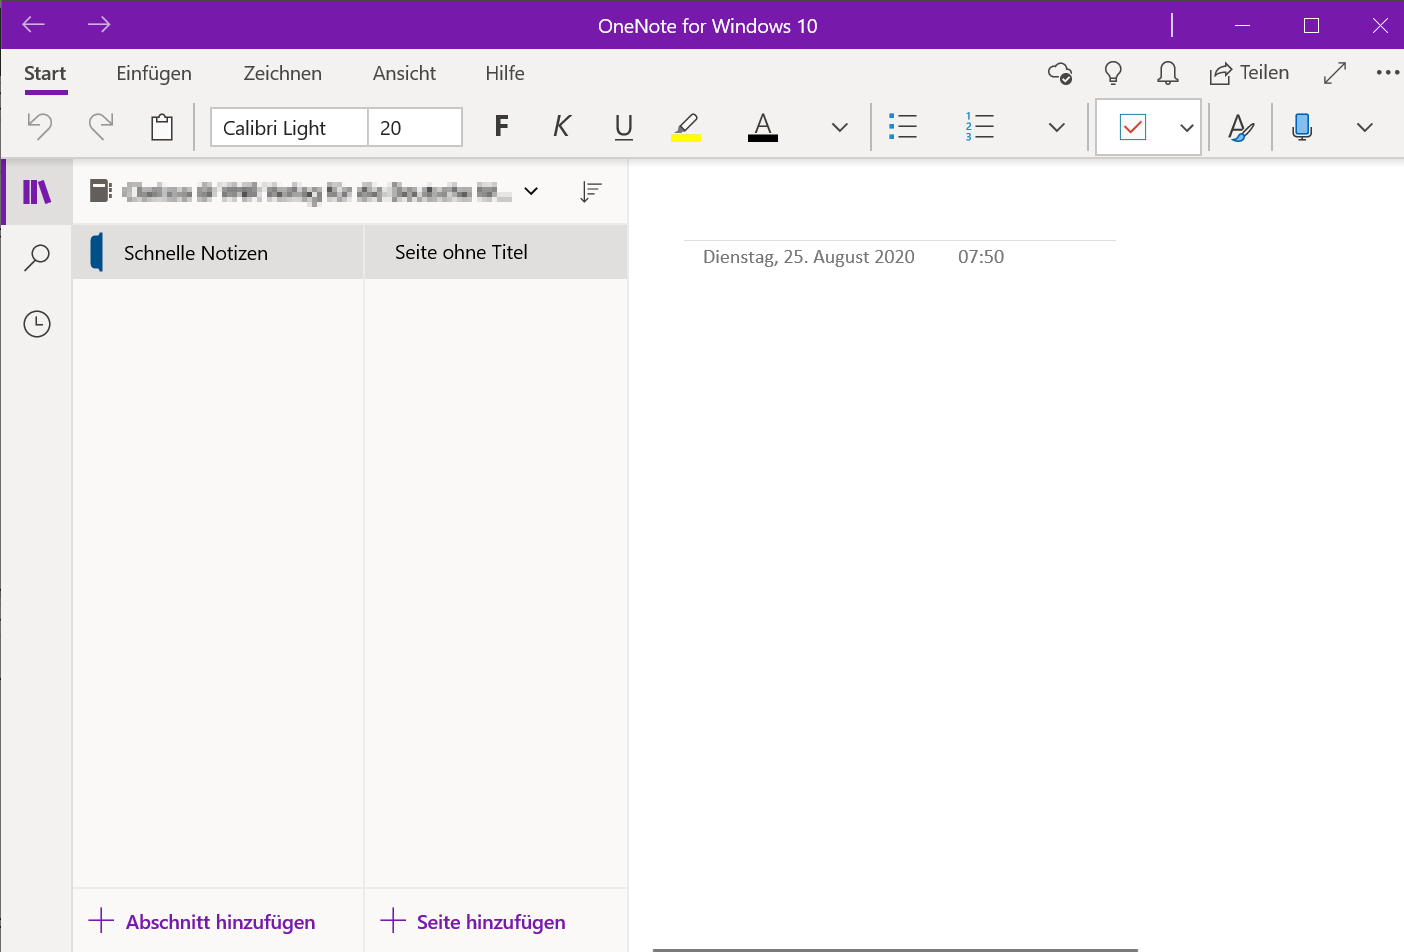Click the Teilen share button
Viewport: 1404px width, 952px height.
1249,73
